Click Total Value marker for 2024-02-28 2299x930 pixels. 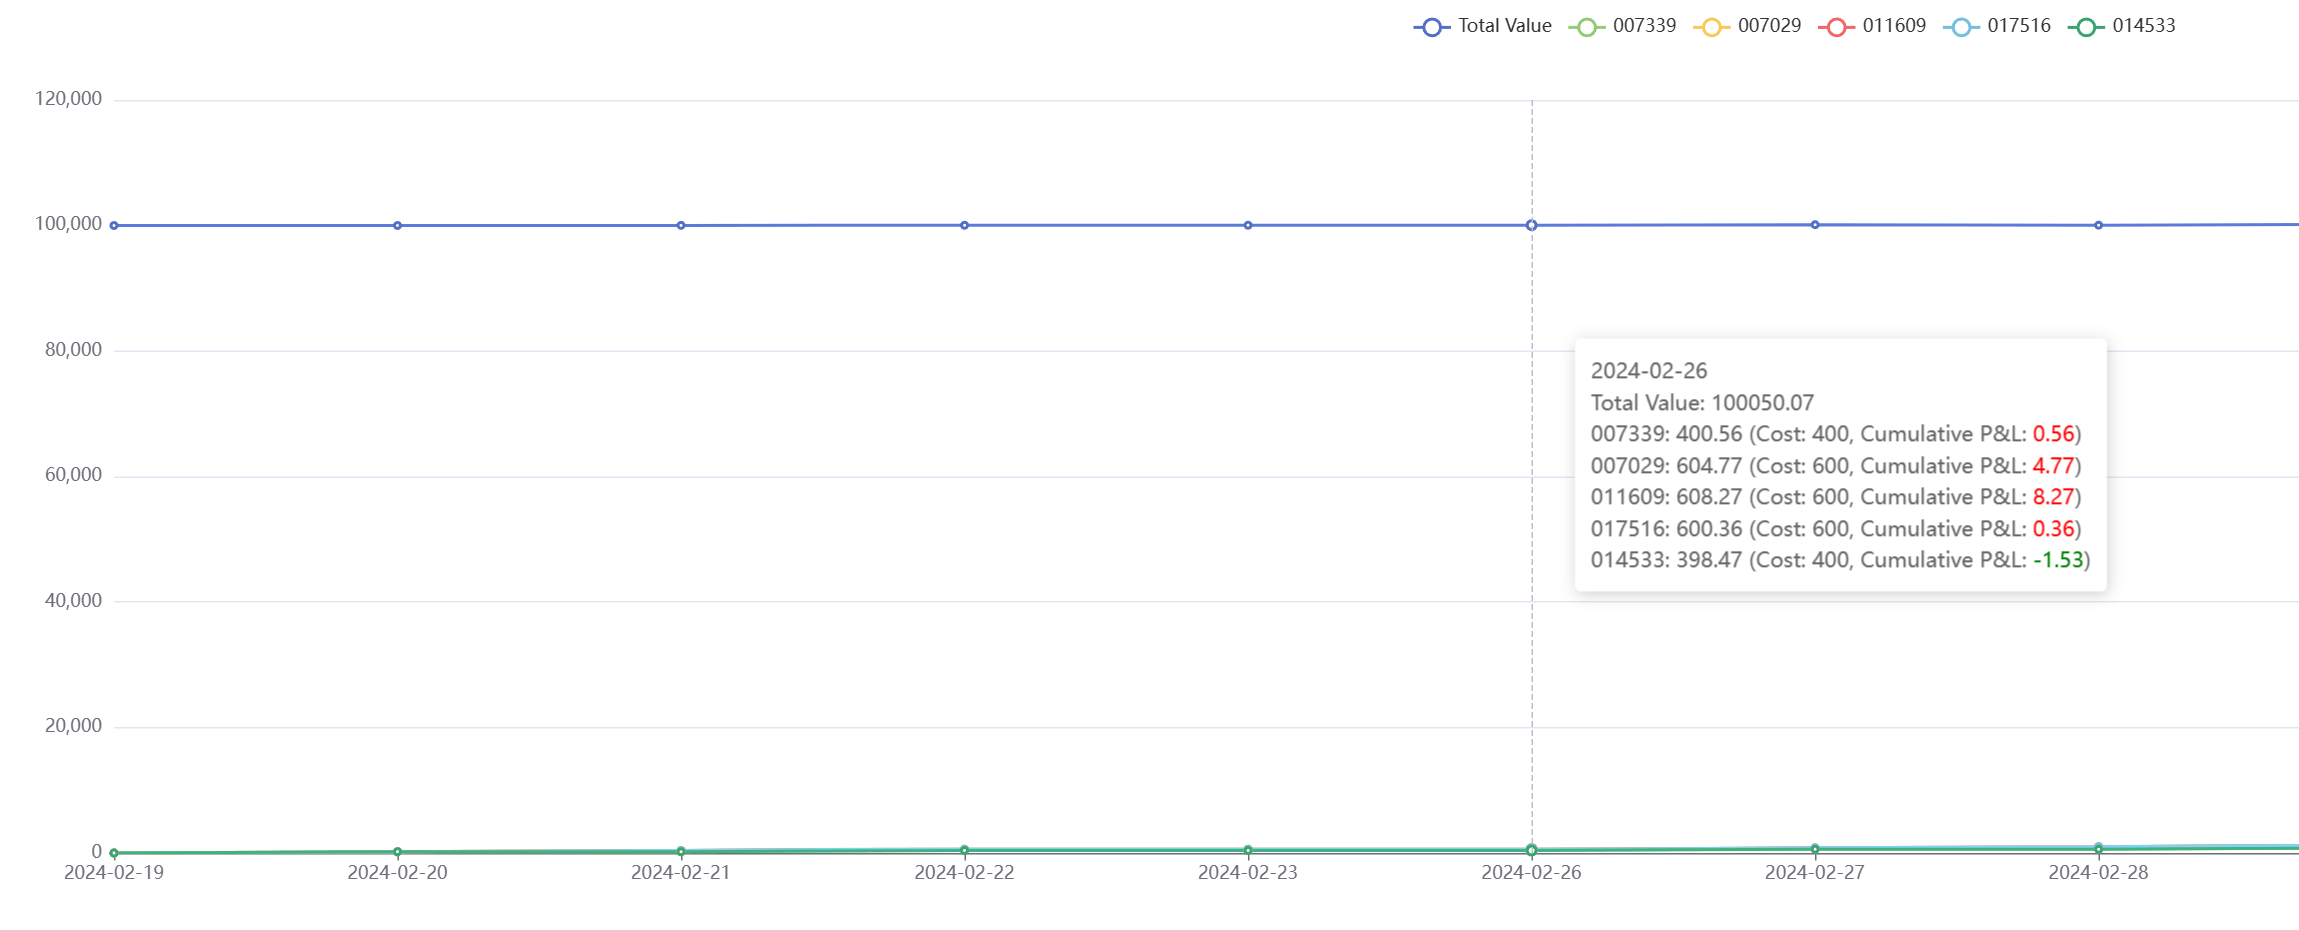click(x=2099, y=226)
